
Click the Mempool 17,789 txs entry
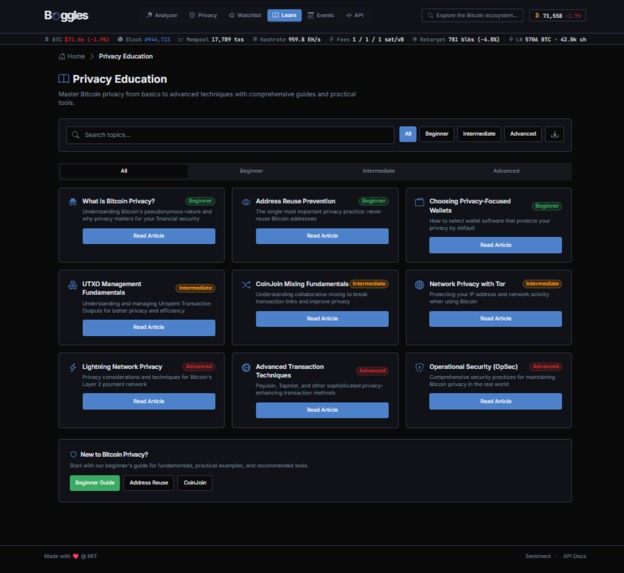click(211, 39)
